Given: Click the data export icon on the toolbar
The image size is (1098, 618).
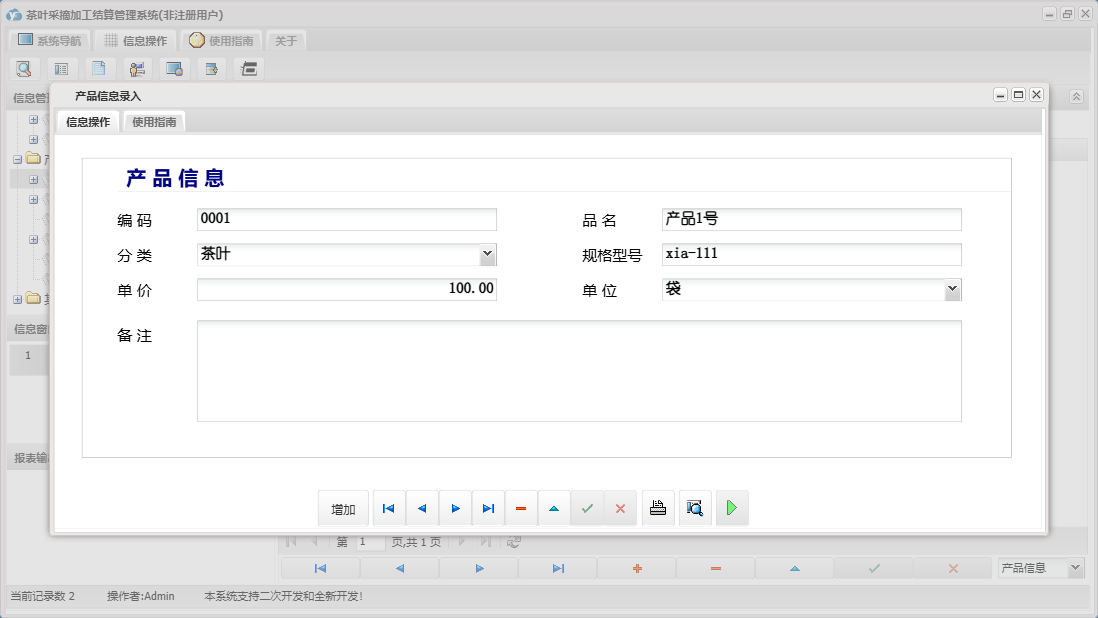Looking at the screenshot, I should tap(211, 69).
